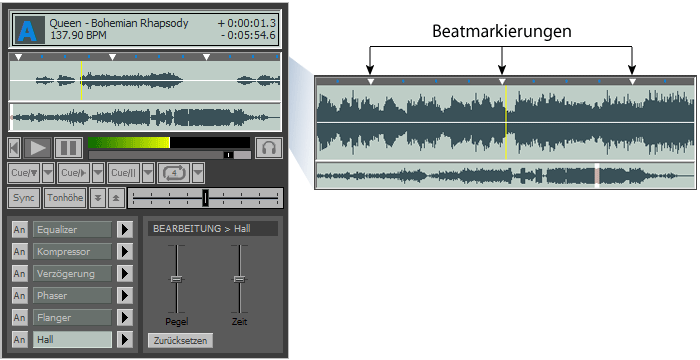Toggle the An button for Phaser
This screenshot has width=700, height=360.
pyautogui.click(x=19, y=295)
